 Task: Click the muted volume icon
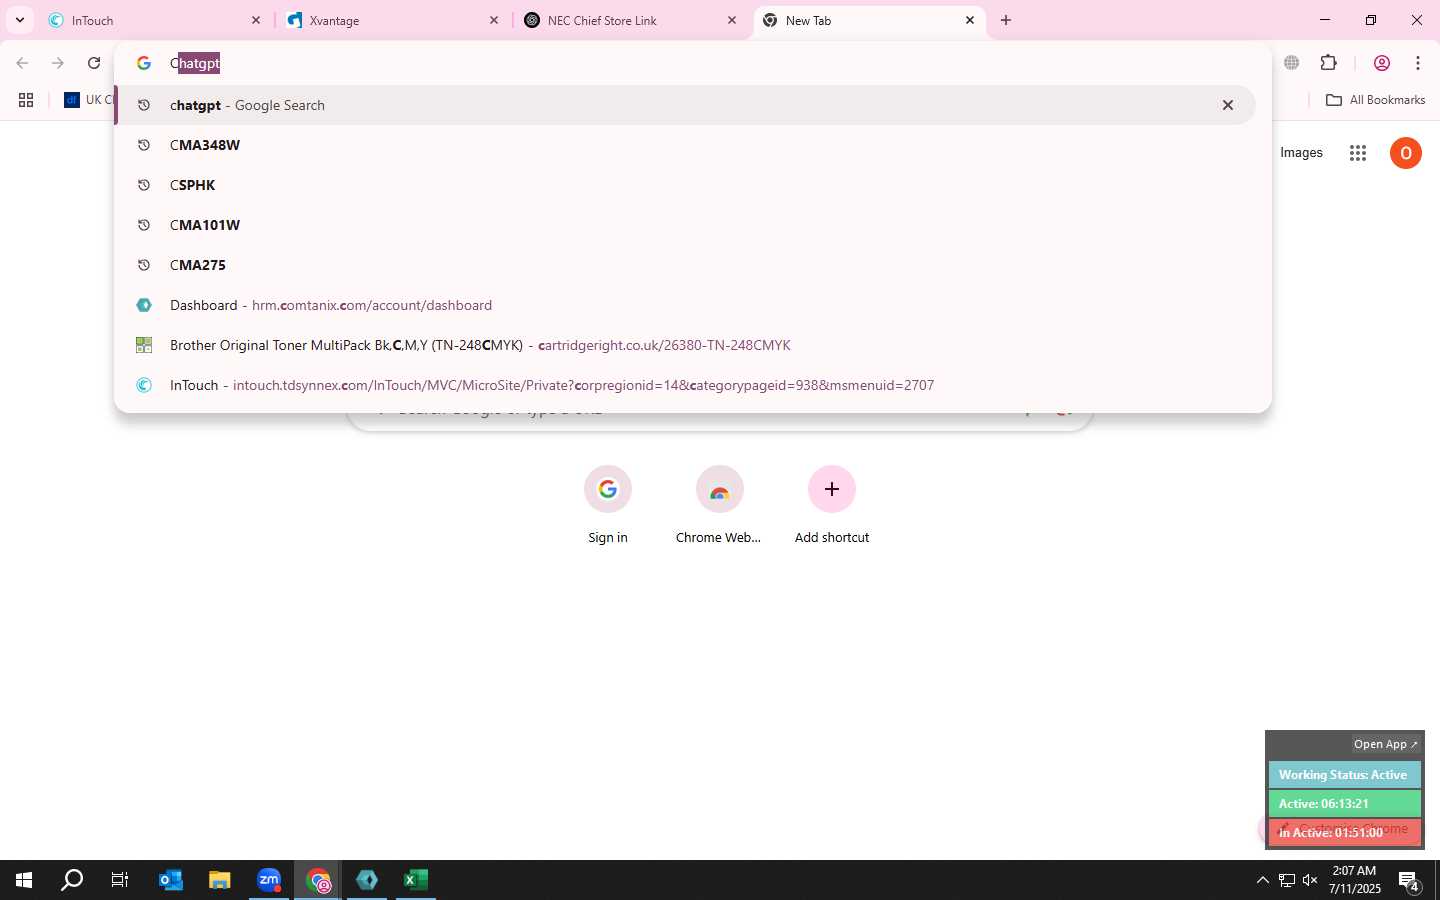(x=1311, y=880)
